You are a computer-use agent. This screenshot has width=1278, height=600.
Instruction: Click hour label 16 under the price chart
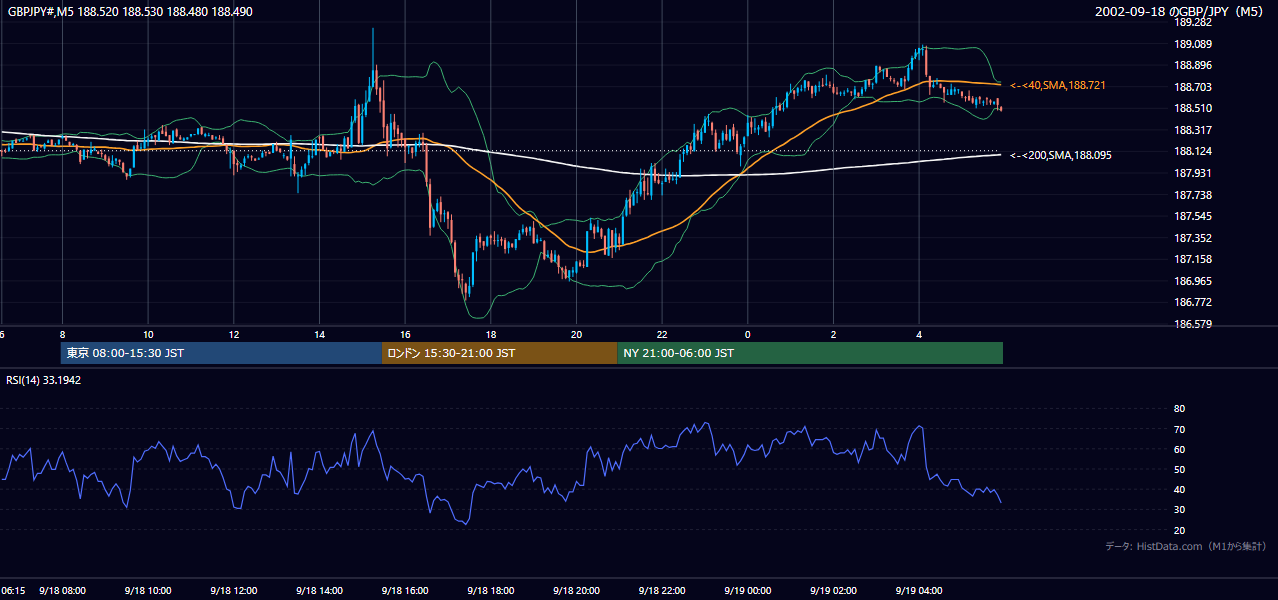click(405, 335)
